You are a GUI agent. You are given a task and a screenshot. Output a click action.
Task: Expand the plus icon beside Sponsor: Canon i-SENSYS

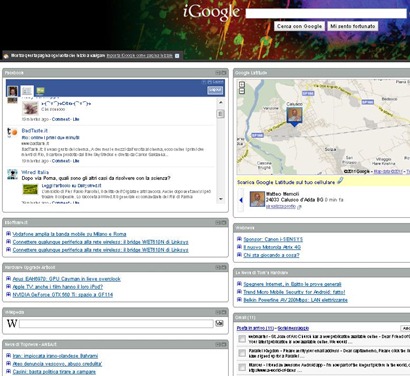point(239,239)
